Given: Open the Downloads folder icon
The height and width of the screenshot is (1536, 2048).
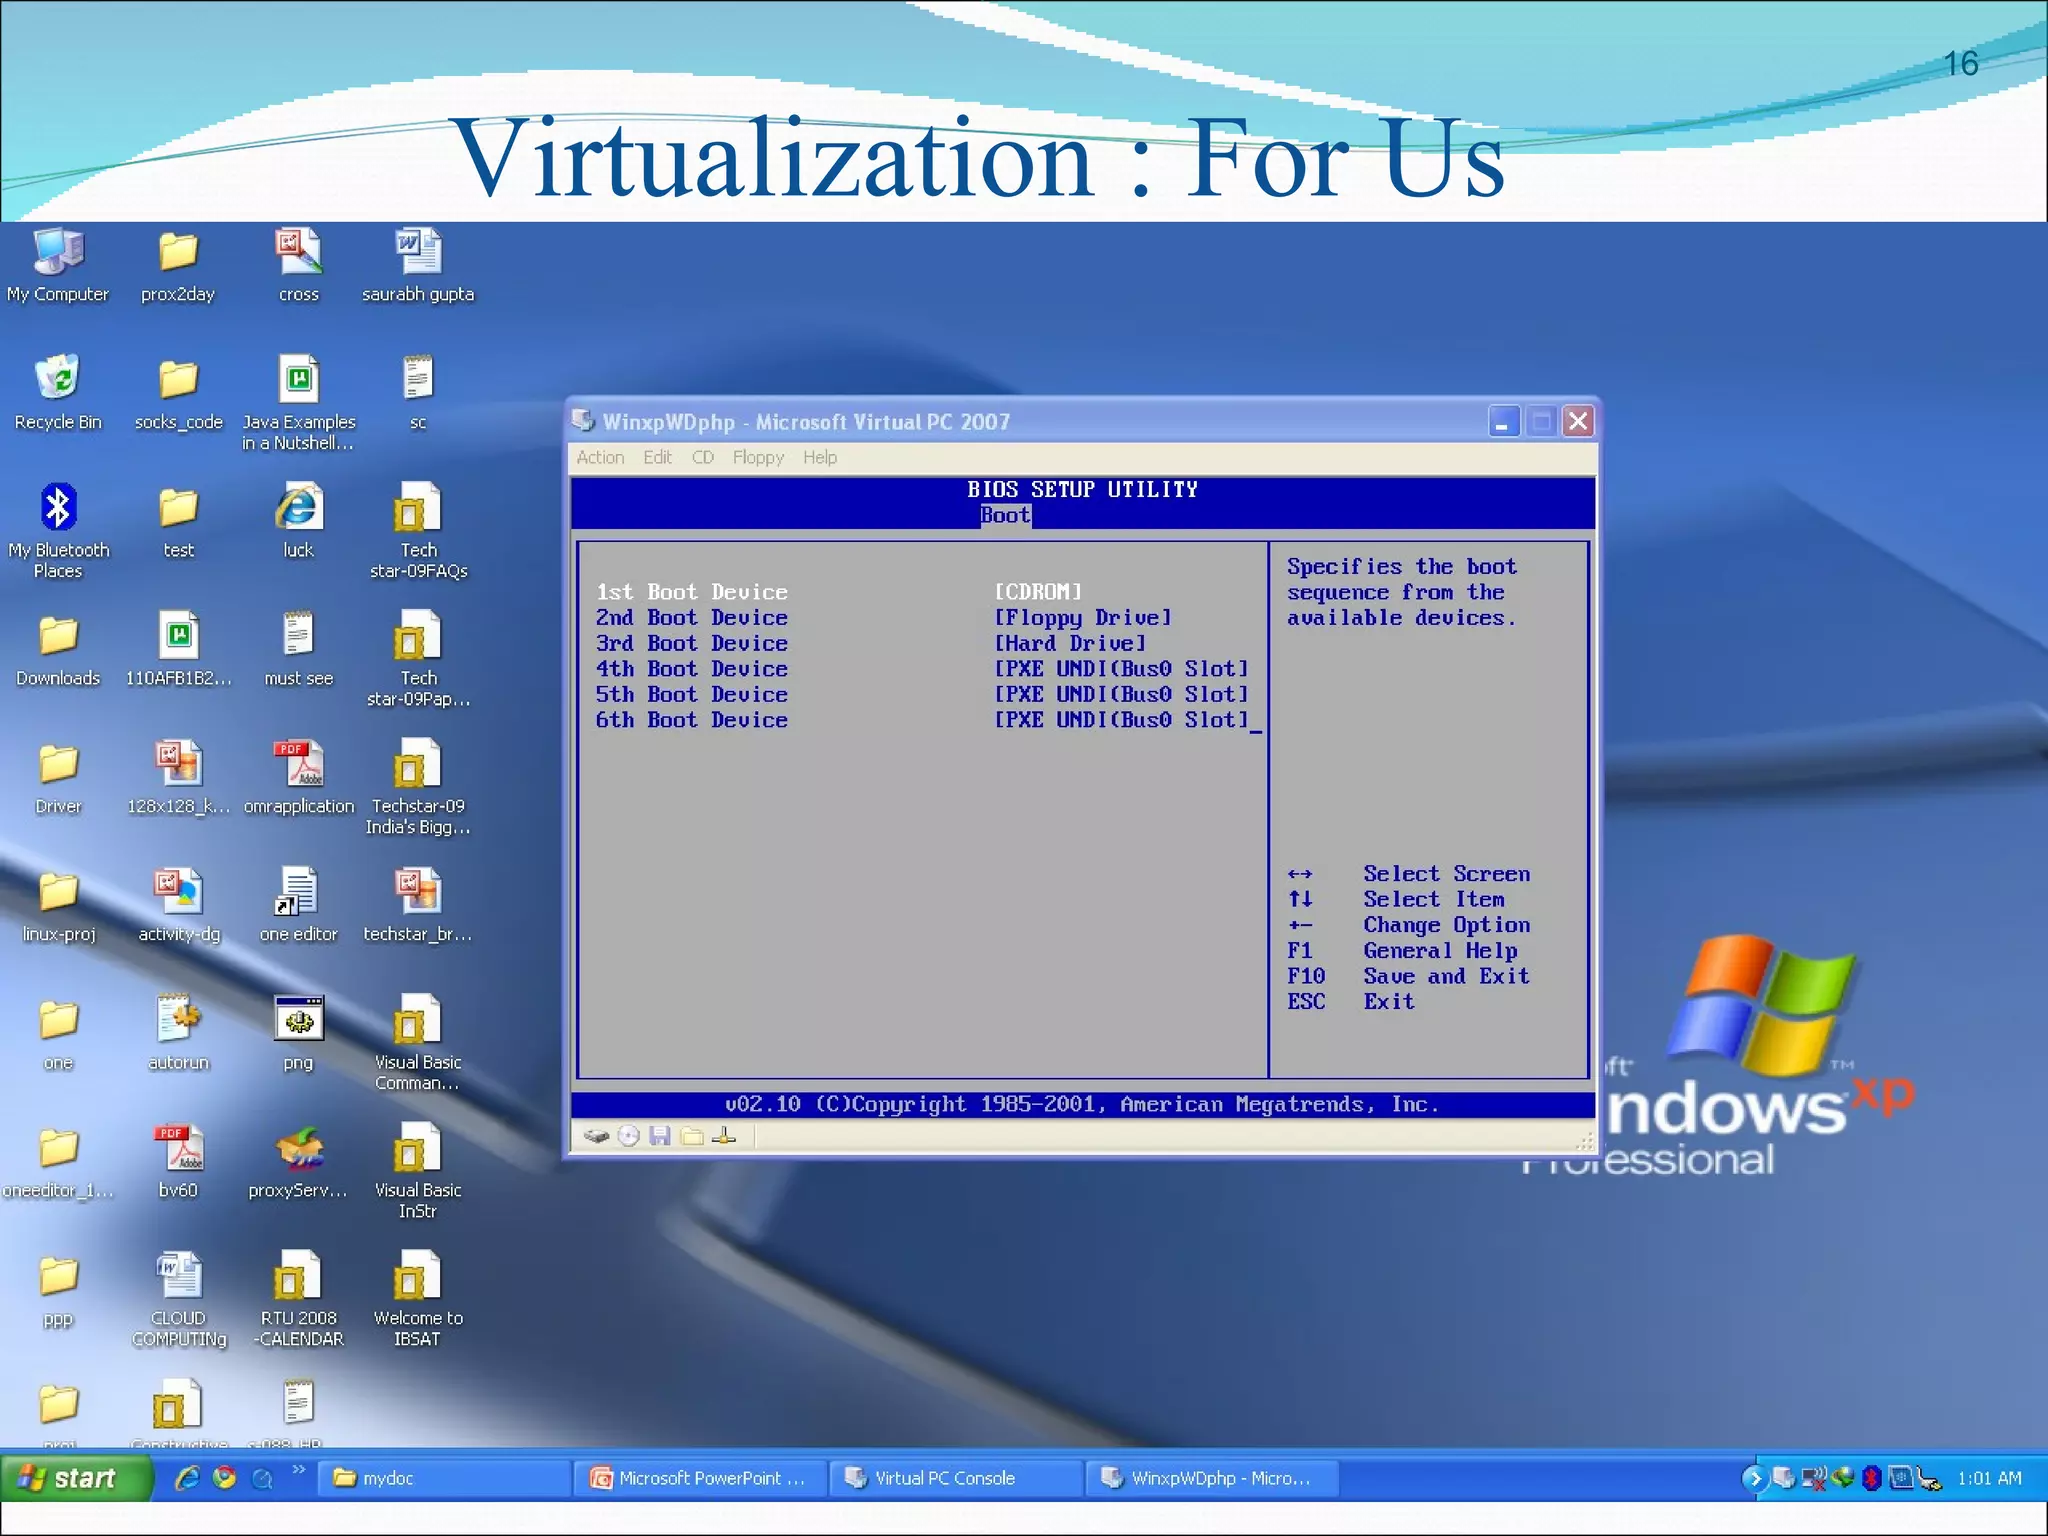Looking at the screenshot, I should click(58, 650).
